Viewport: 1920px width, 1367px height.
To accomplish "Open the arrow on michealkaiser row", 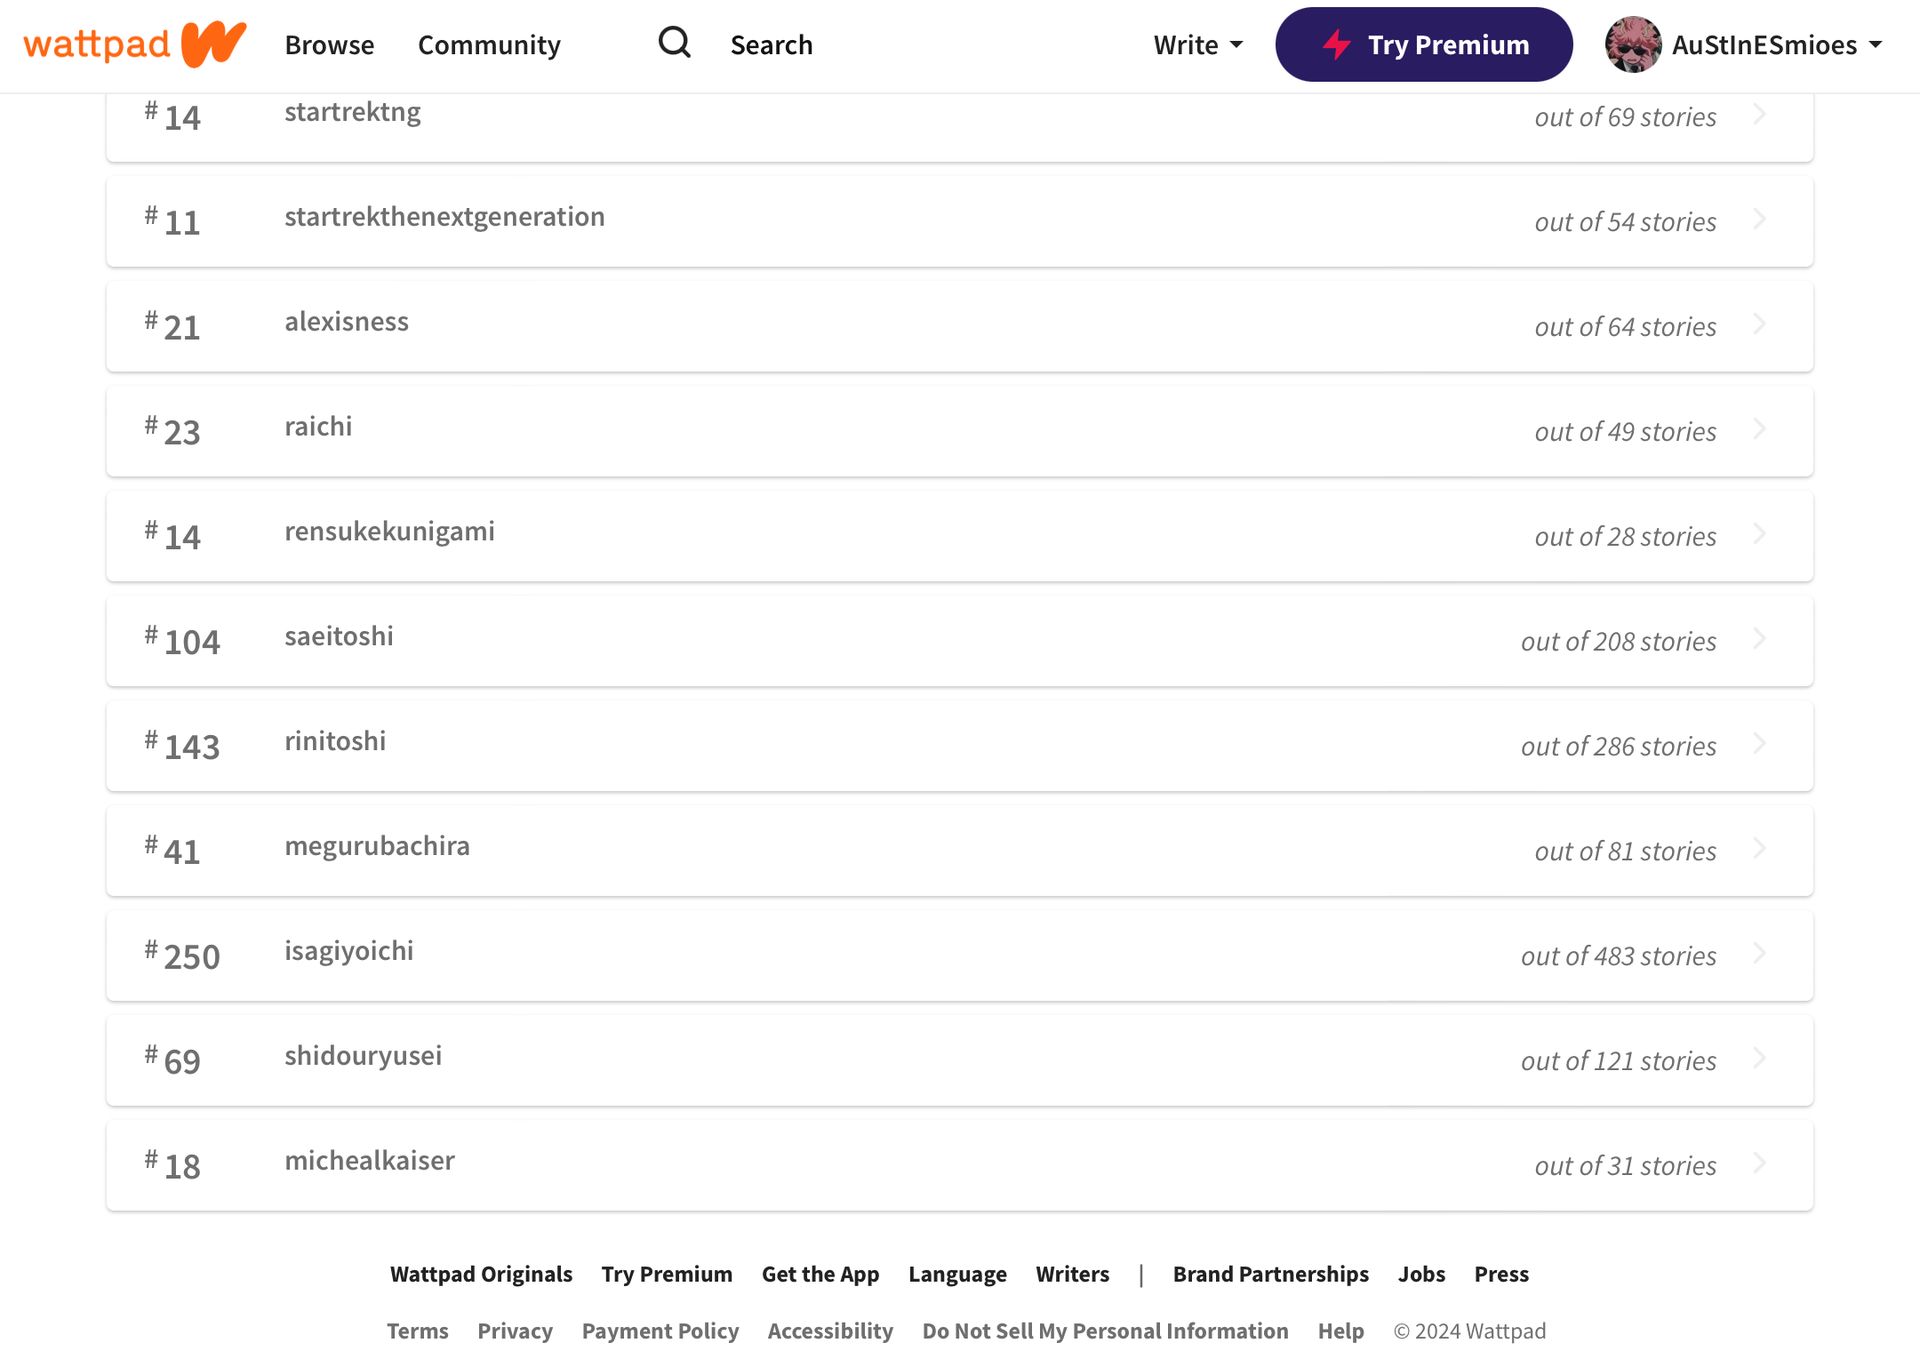I will click(1760, 1163).
